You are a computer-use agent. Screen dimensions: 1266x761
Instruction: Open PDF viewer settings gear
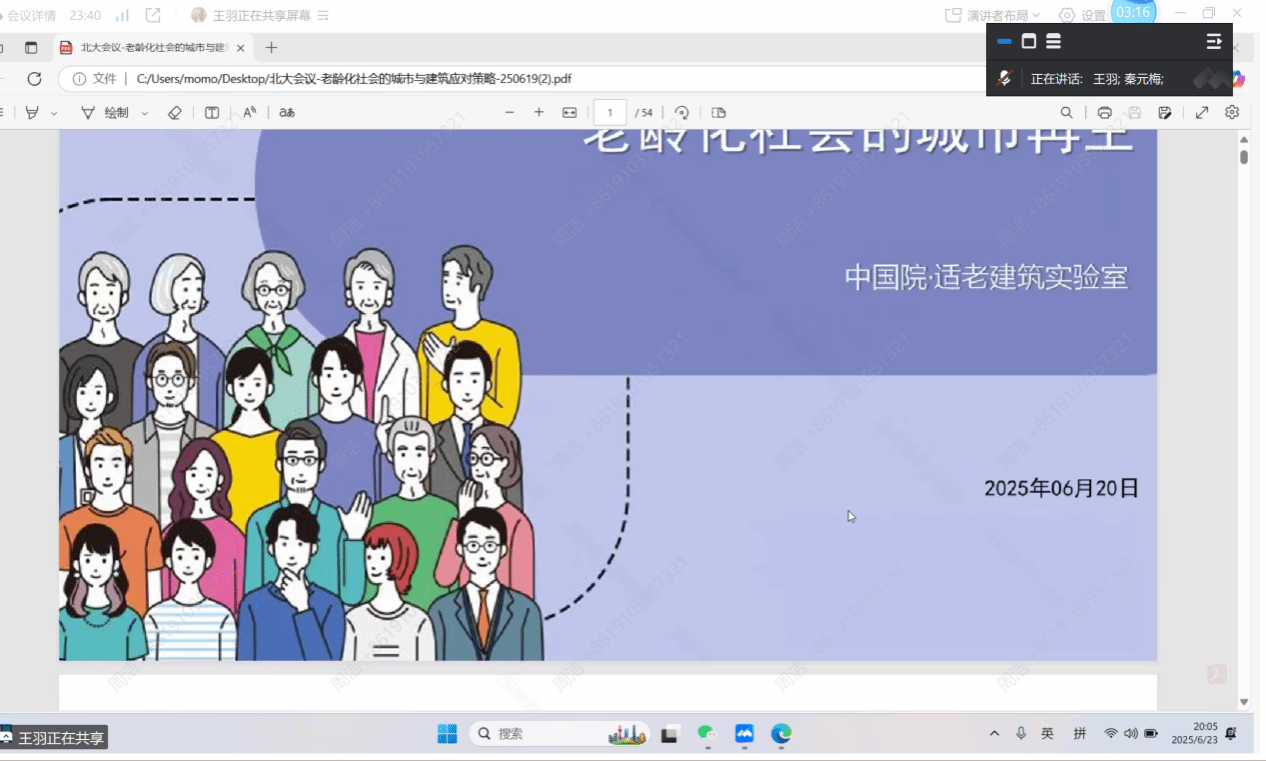1232,113
